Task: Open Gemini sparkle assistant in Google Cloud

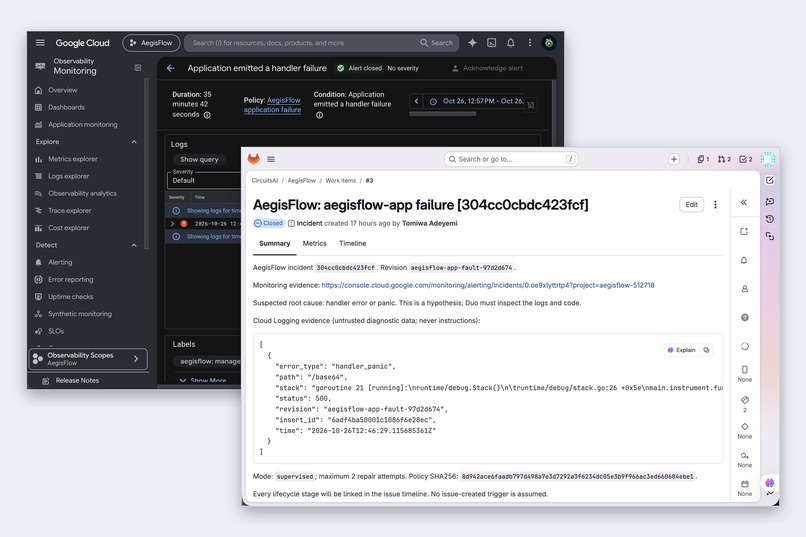Action: pyautogui.click(x=472, y=43)
